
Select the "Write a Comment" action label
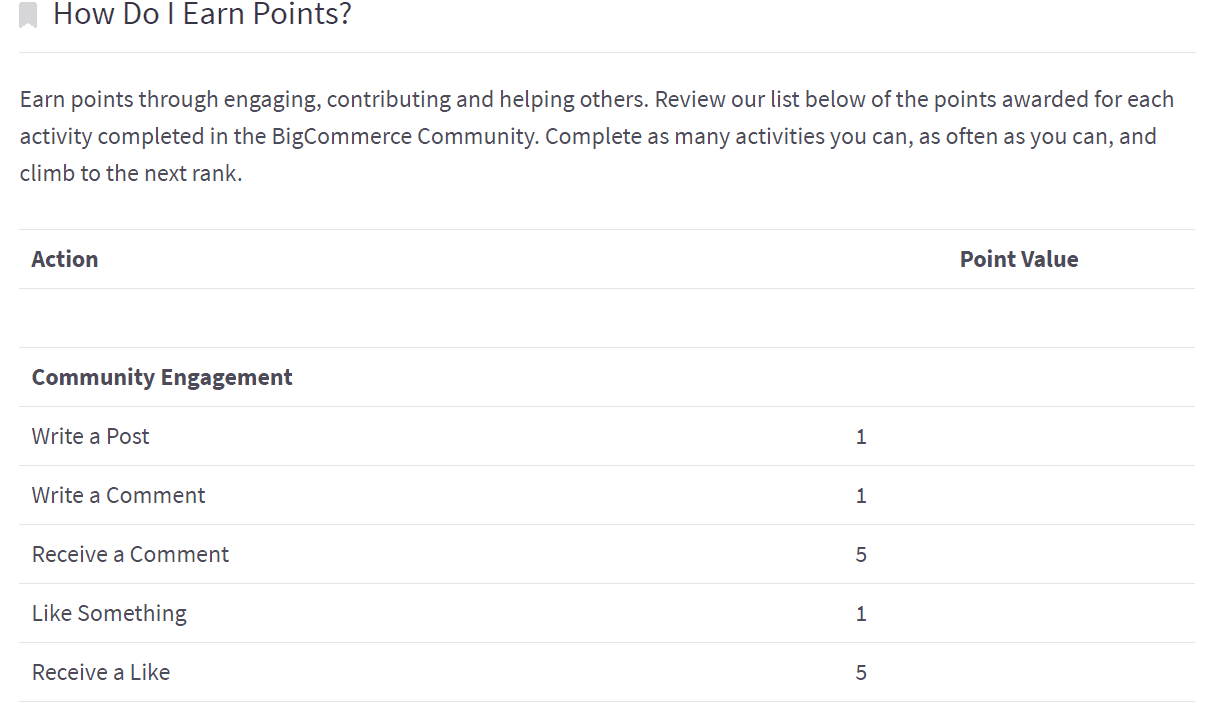pyautogui.click(x=119, y=495)
